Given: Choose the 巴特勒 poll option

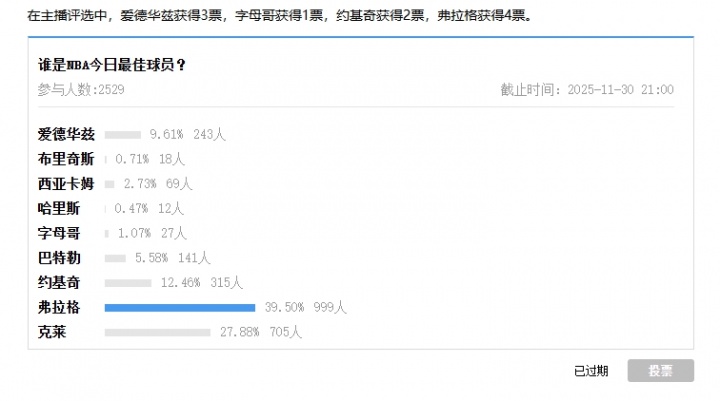Looking at the screenshot, I should point(59,258).
